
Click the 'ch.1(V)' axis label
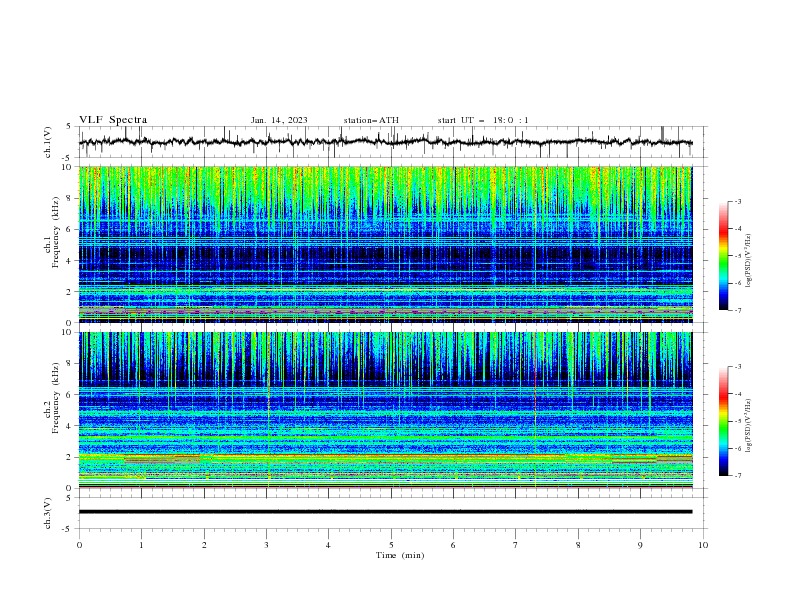(x=48, y=142)
